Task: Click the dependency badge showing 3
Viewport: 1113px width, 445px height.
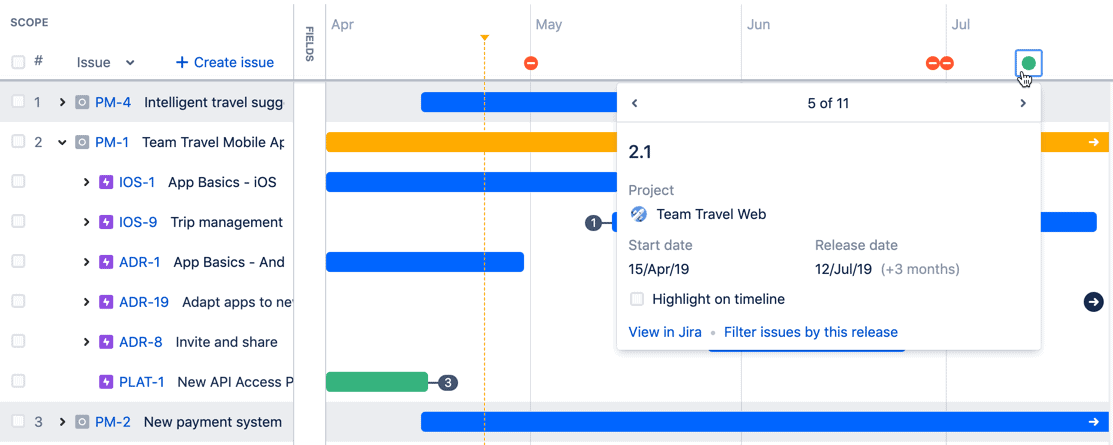Action: (x=448, y=382)
